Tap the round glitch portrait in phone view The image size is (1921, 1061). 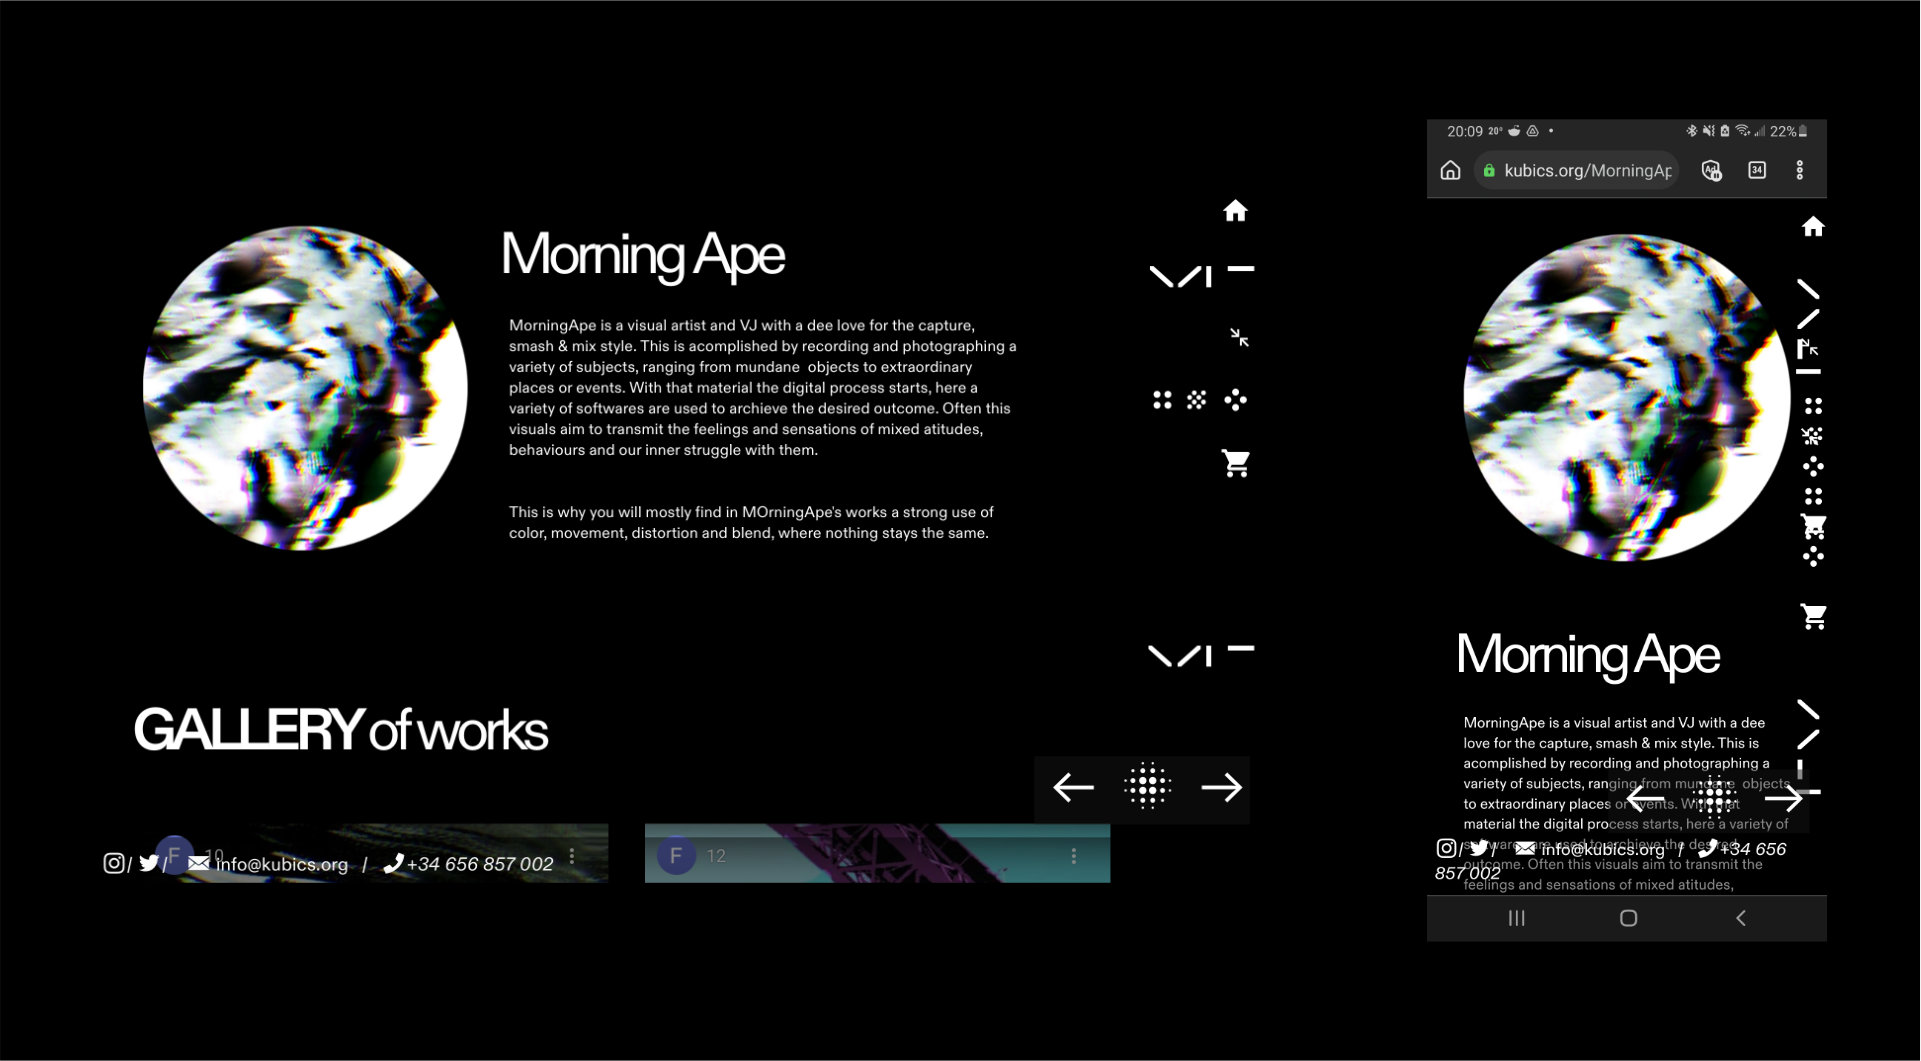tap(1627, 398)
